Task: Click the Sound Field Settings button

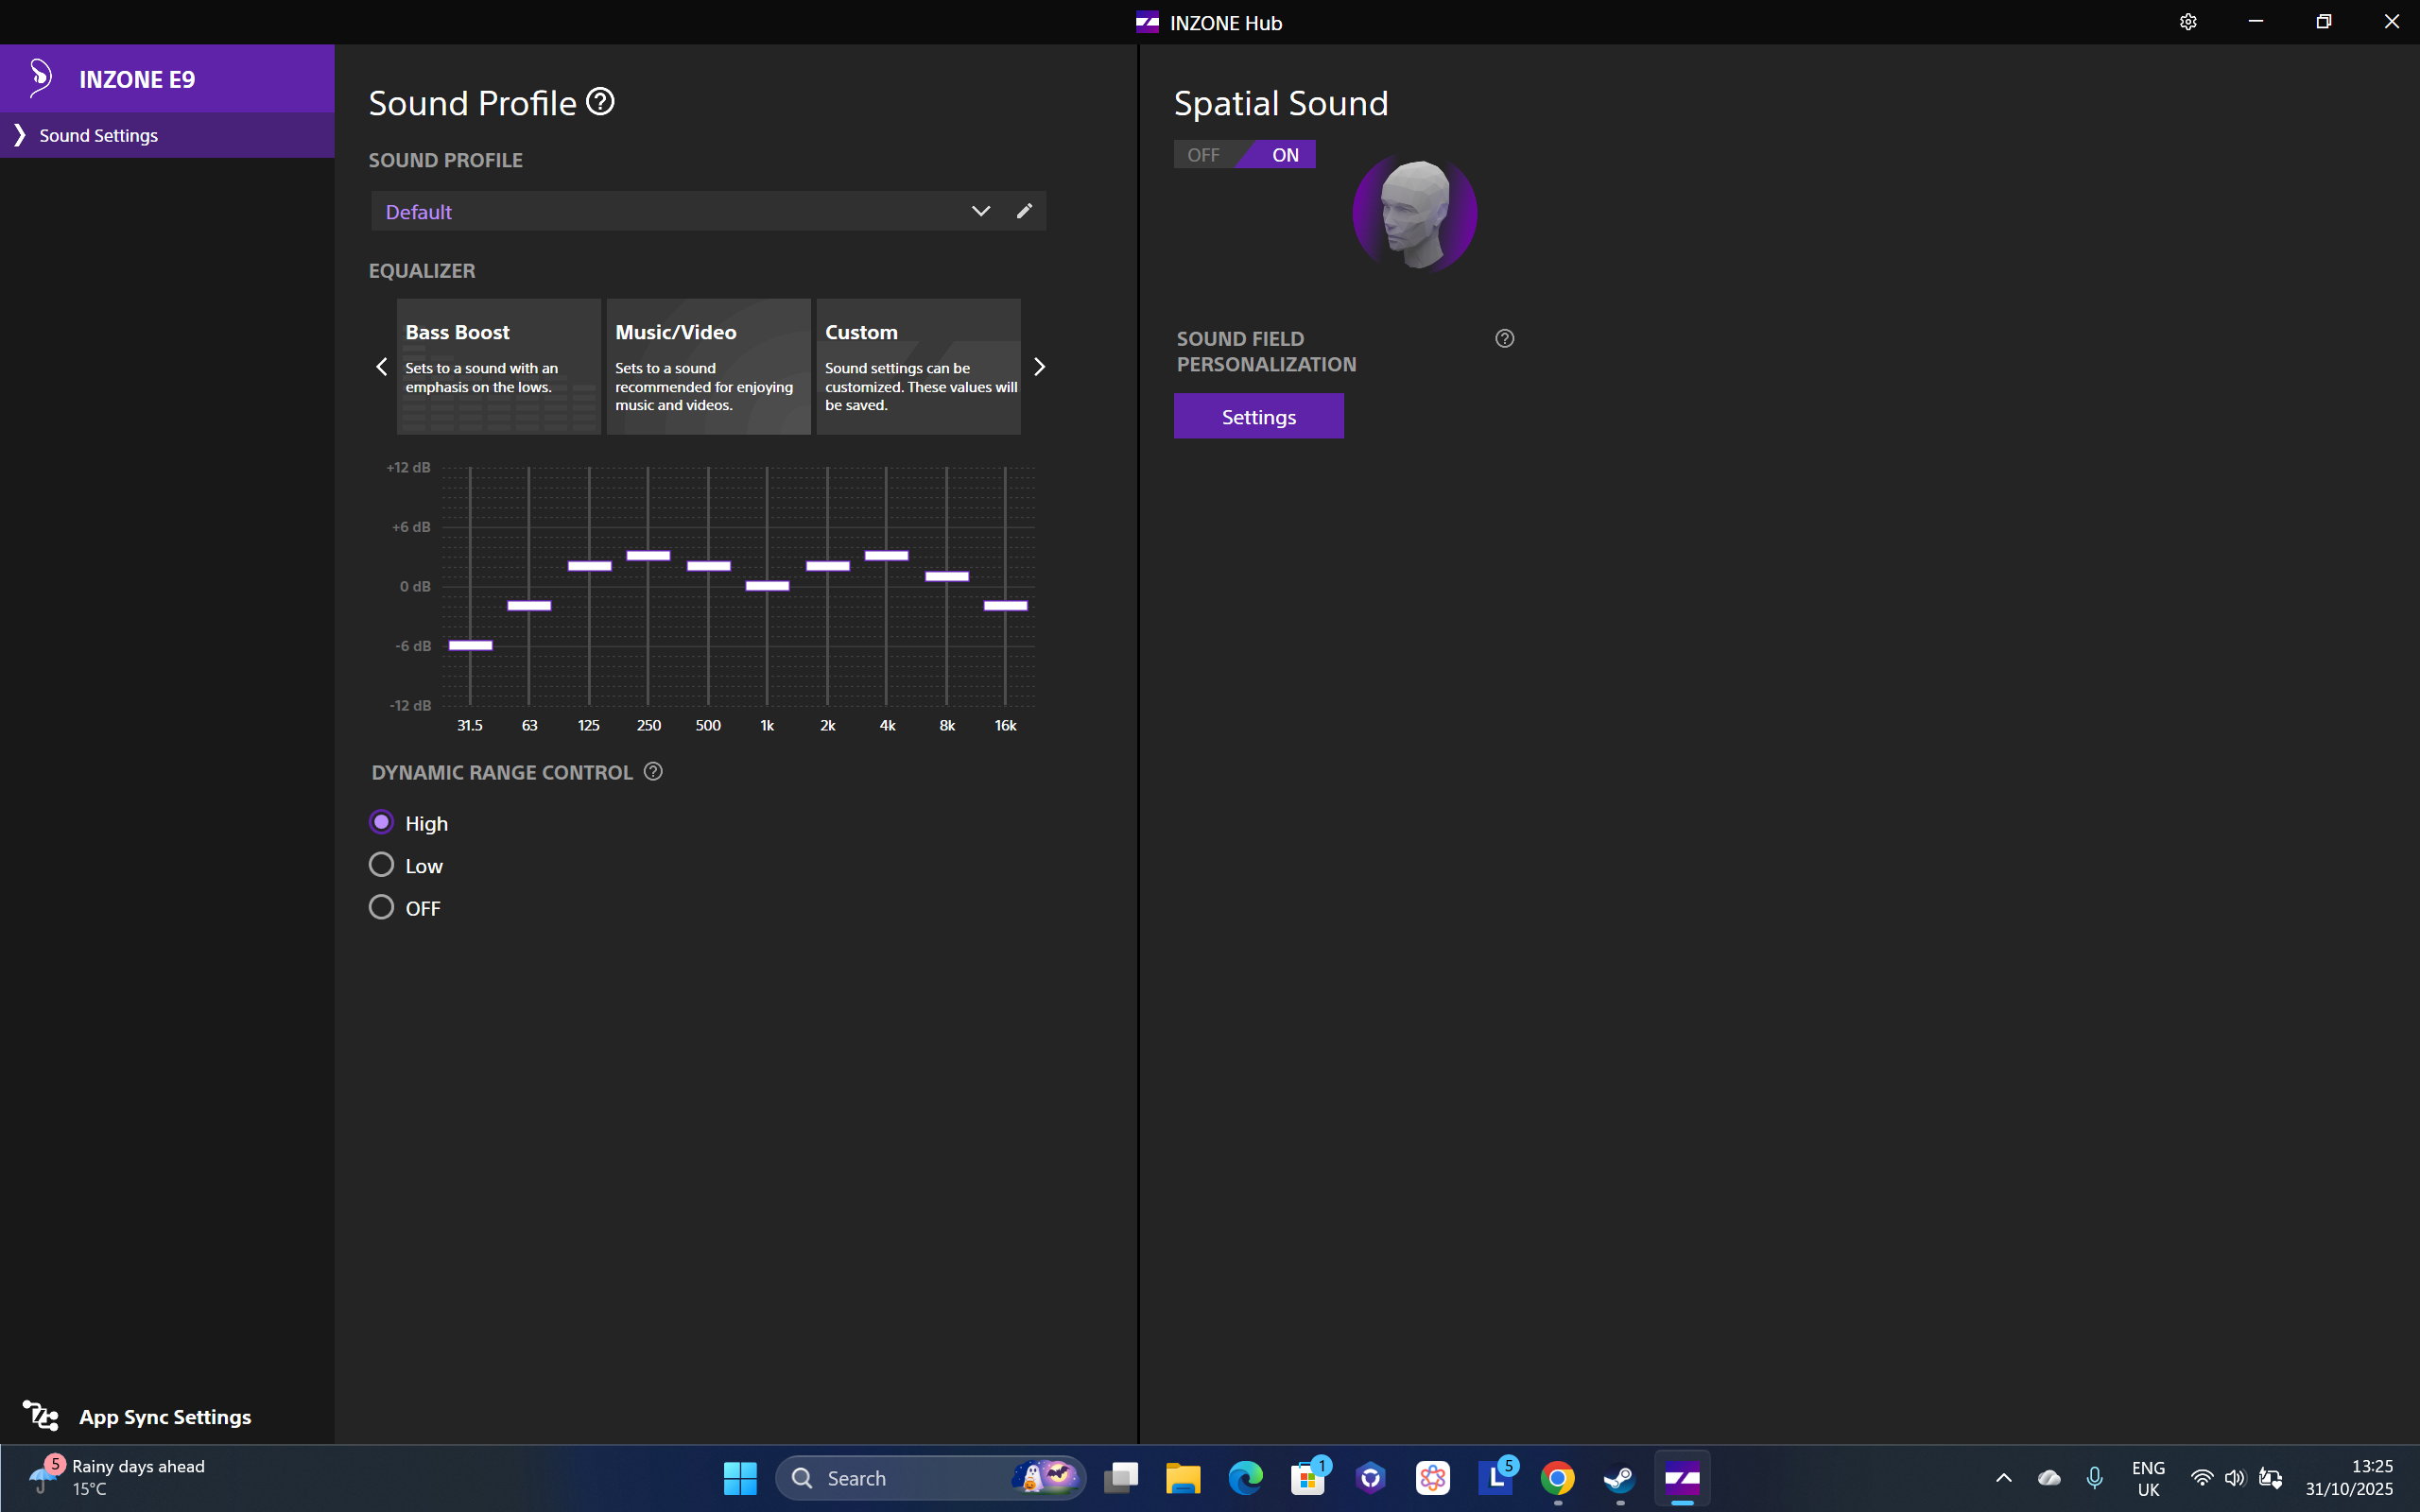Action: 1258,417
